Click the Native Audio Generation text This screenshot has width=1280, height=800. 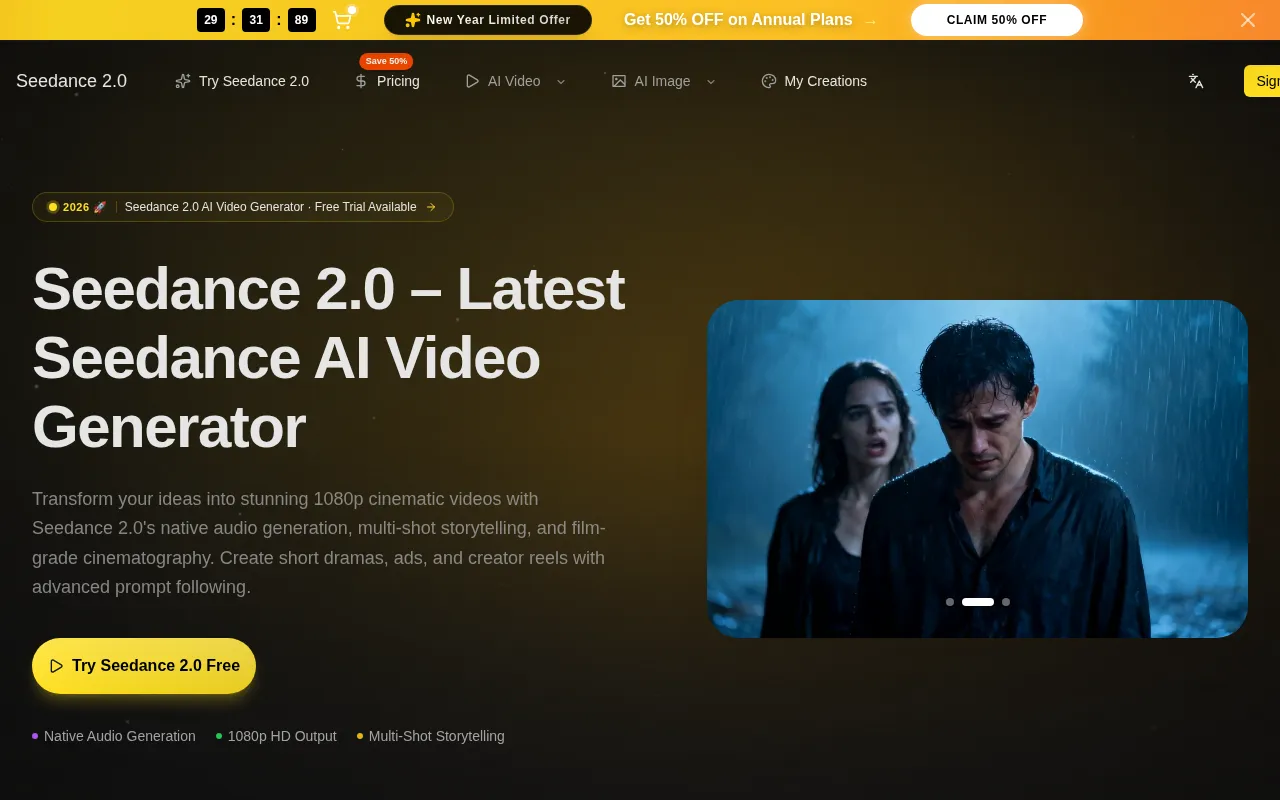(x=120, y=736)
